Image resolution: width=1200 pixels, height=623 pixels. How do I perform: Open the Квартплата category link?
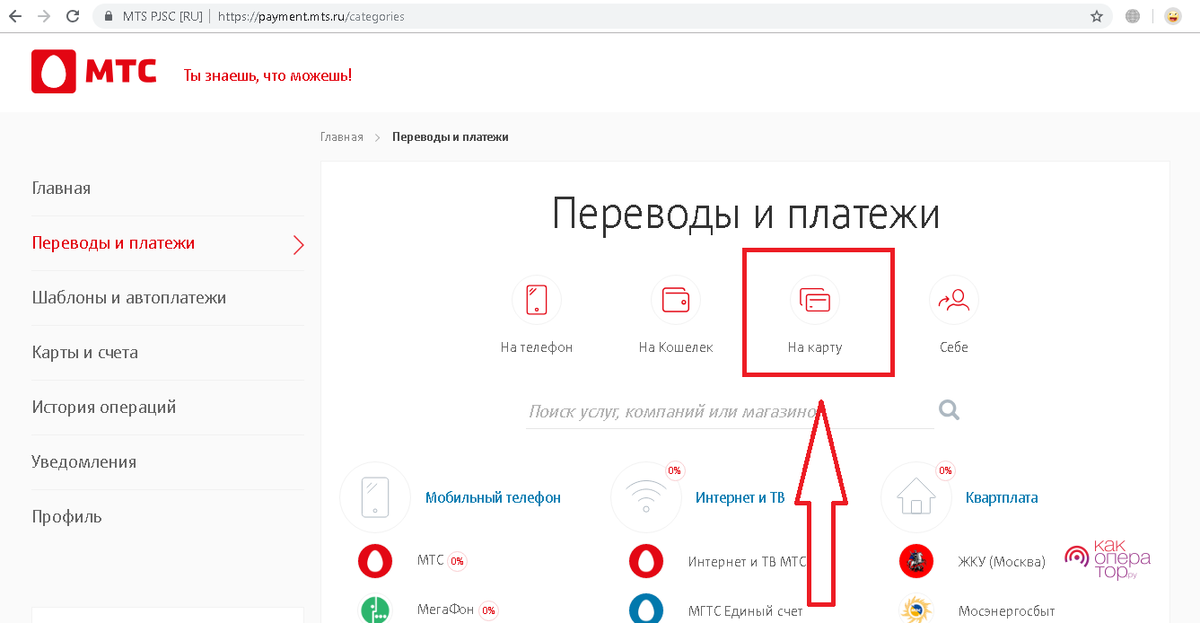pos(1002,498)
